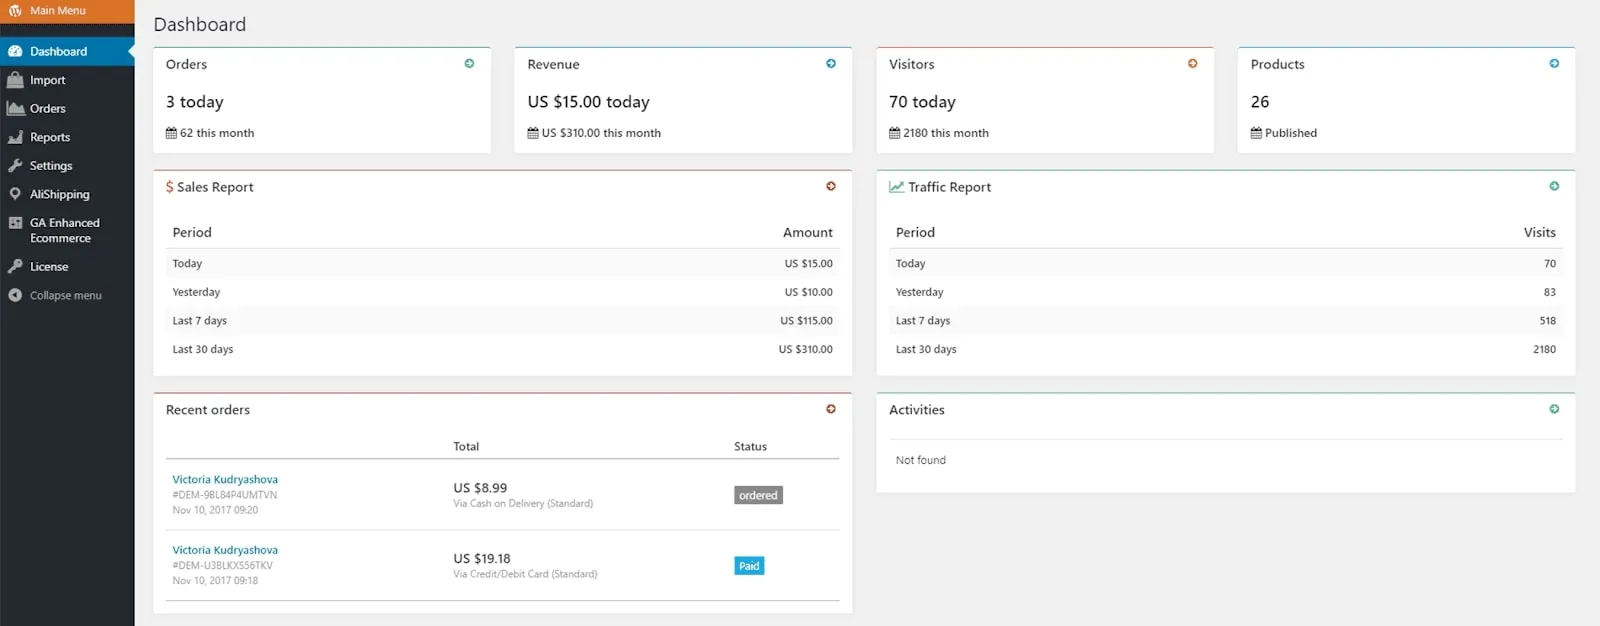Click the License key icon
Viewport: 1600px width, 626px height.
point(15,267)
